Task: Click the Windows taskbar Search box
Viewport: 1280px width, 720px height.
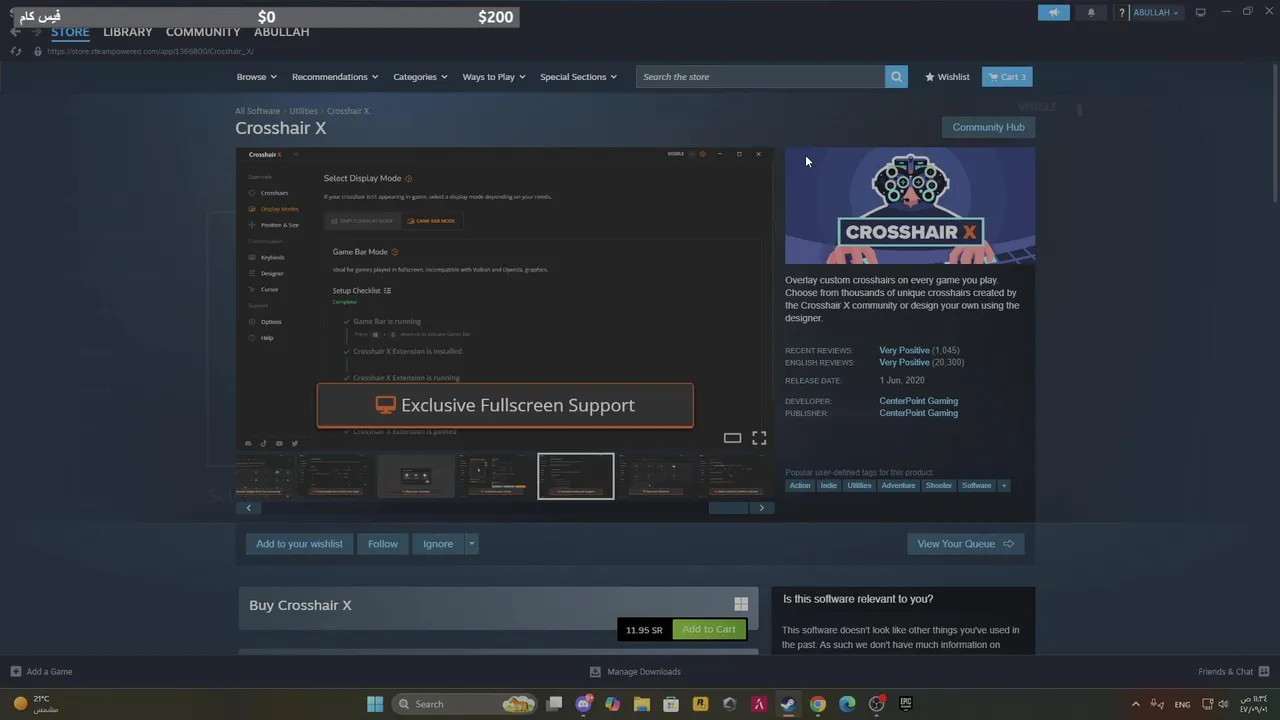Action: pyautogui.click(x=465, y=704)
